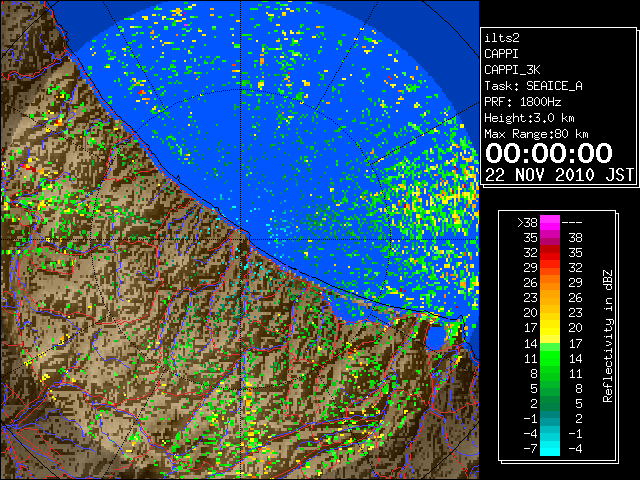Pick the red 32–35 dBZ legend band
This screenshot has height=480, width=640.
click(x=550, y=253)
